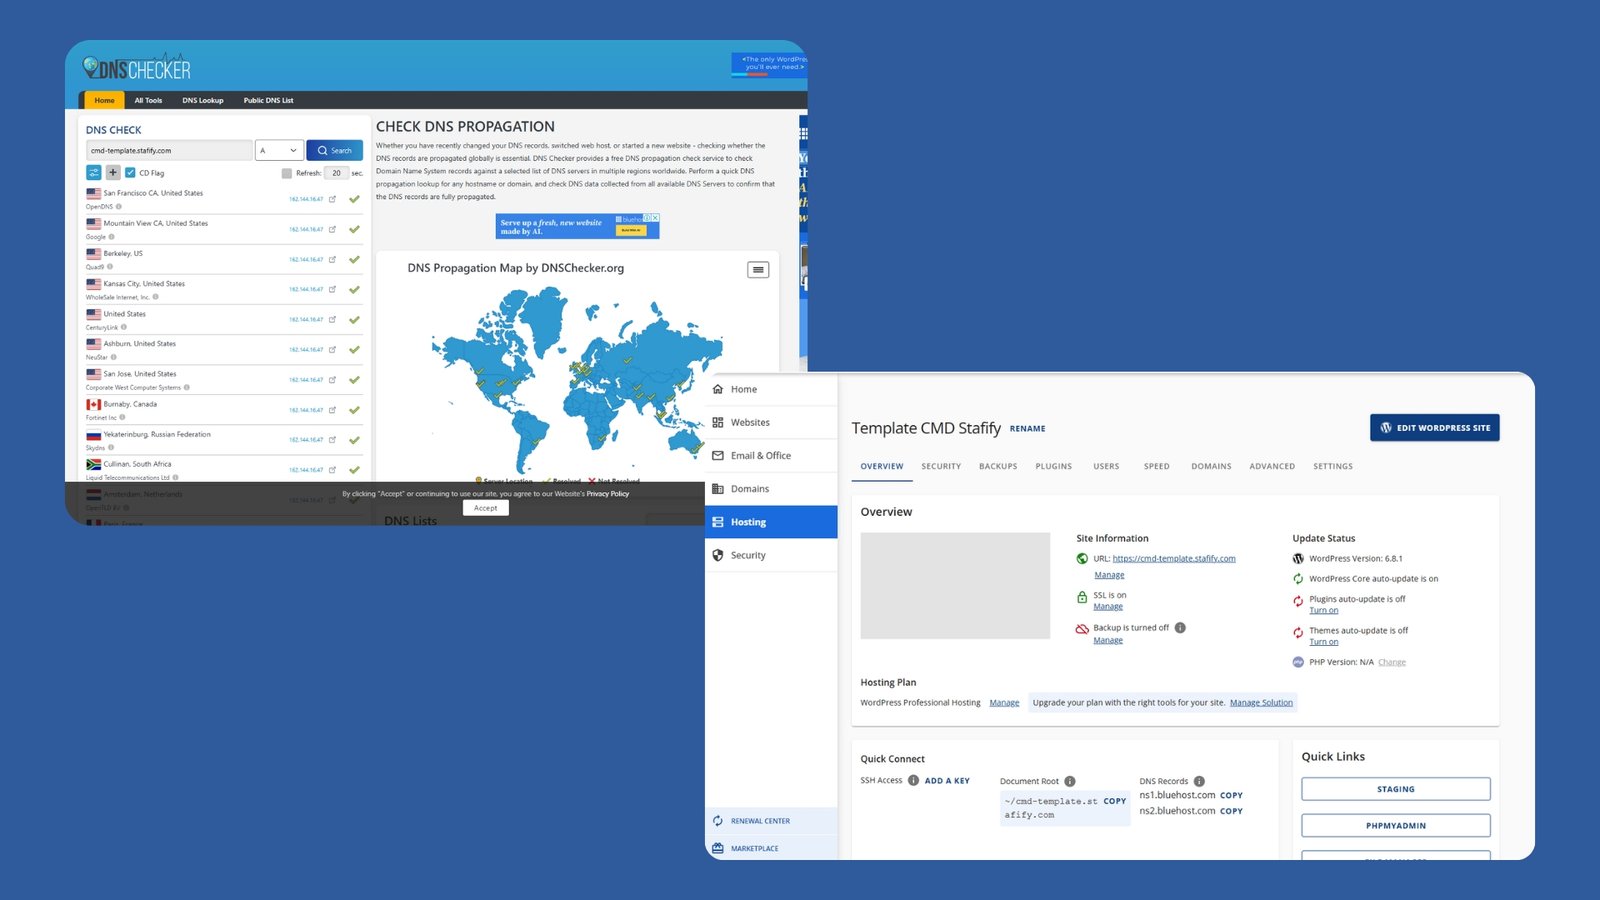Click the SSH Access info icon
The height and width of the screenshot is (900, 1600).
(913, 781)
